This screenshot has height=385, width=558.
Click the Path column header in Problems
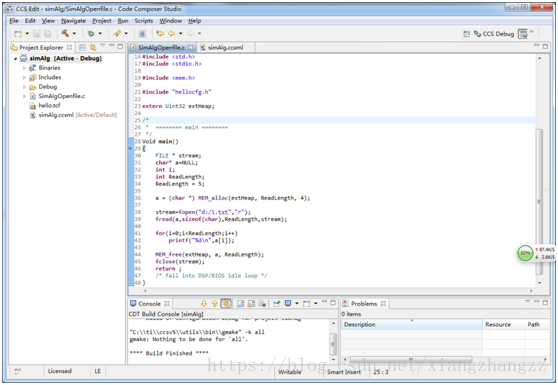[x=537, y=325]
